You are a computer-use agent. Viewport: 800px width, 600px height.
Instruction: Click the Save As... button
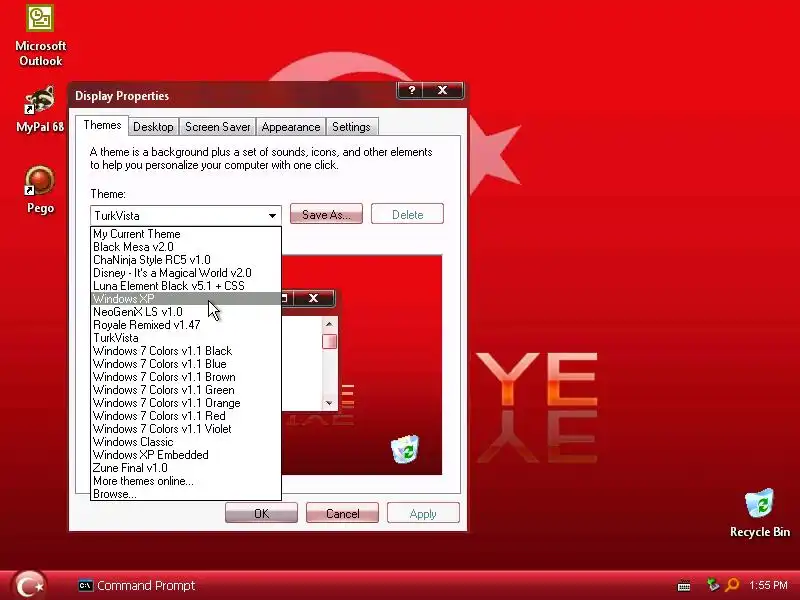326,214
